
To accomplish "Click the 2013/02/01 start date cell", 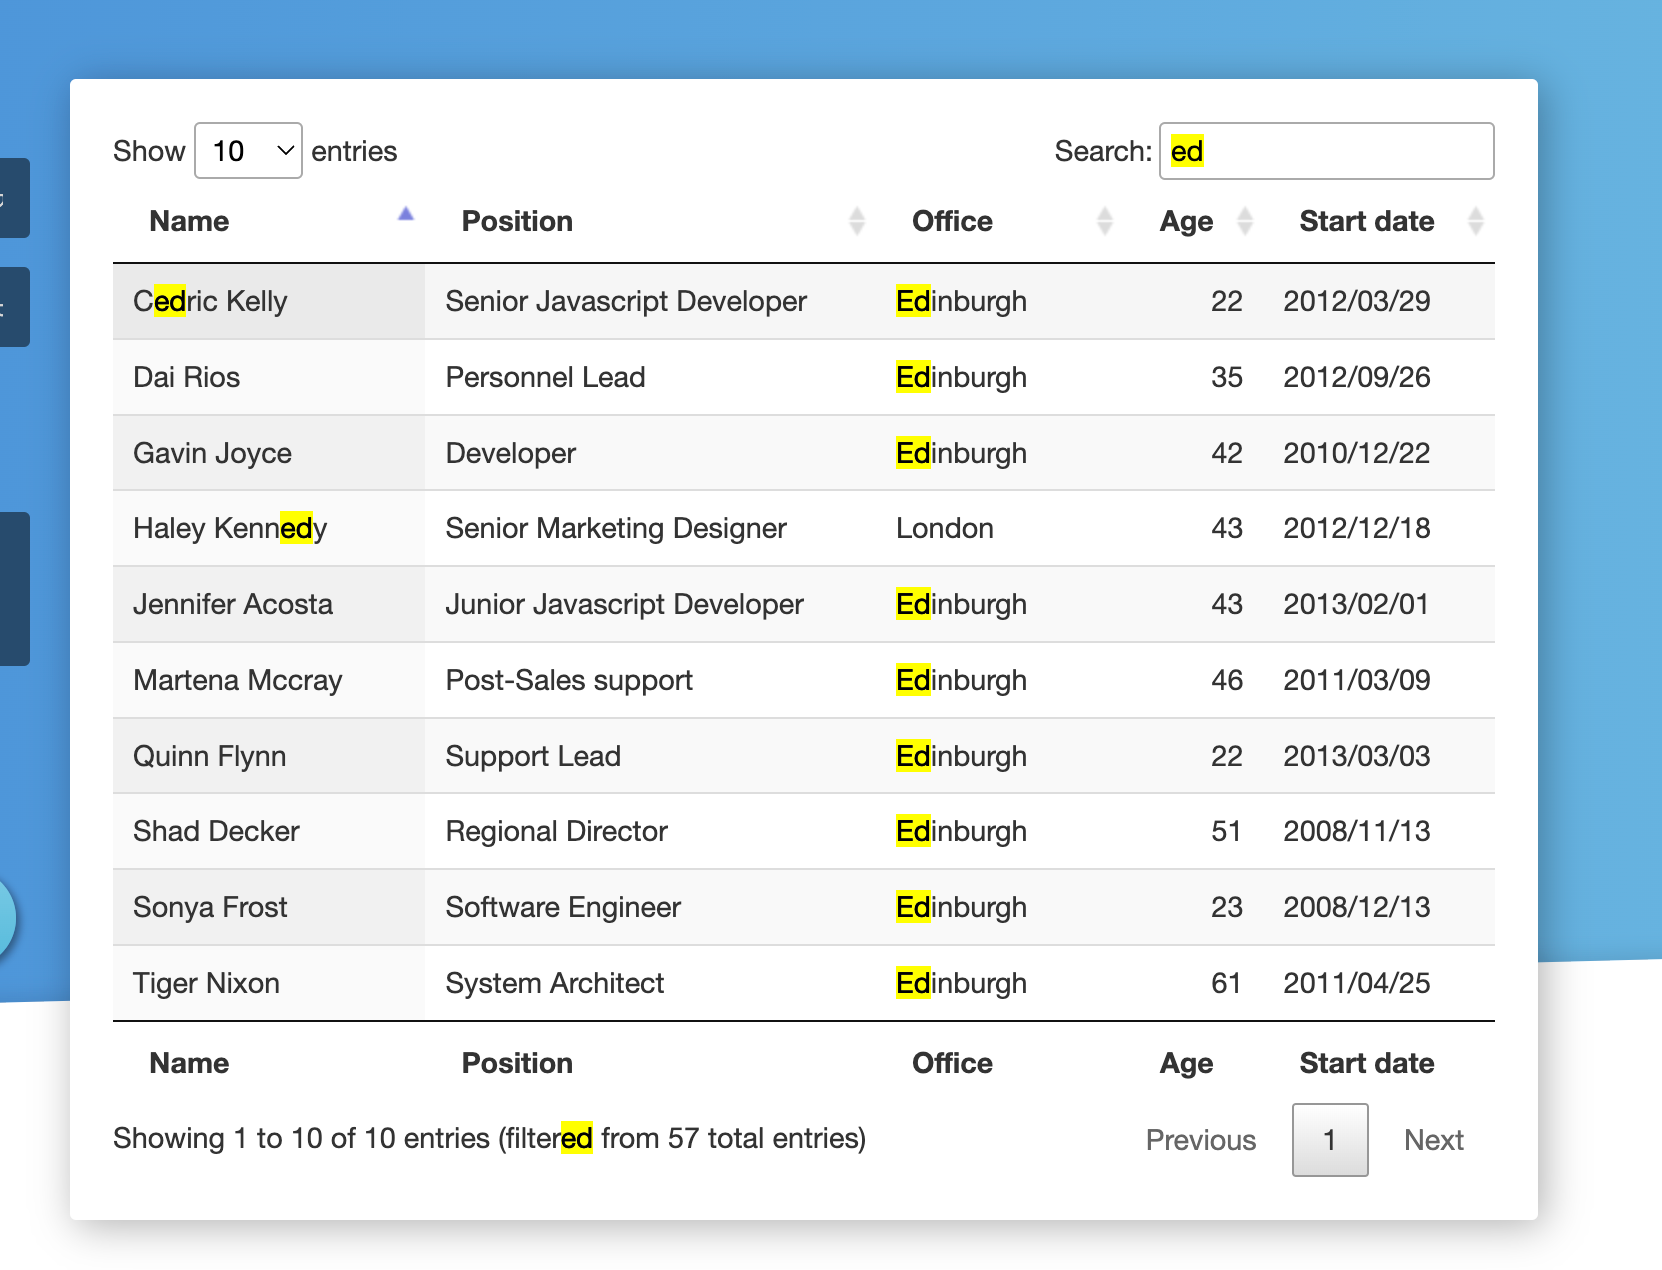I will (x=1379, y=604).
